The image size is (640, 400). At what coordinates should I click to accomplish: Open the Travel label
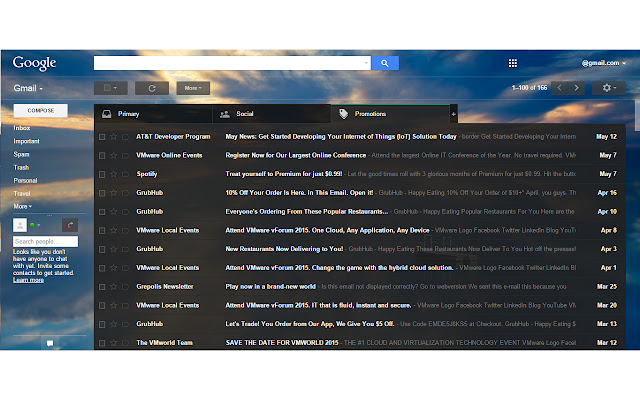(22, 193)
